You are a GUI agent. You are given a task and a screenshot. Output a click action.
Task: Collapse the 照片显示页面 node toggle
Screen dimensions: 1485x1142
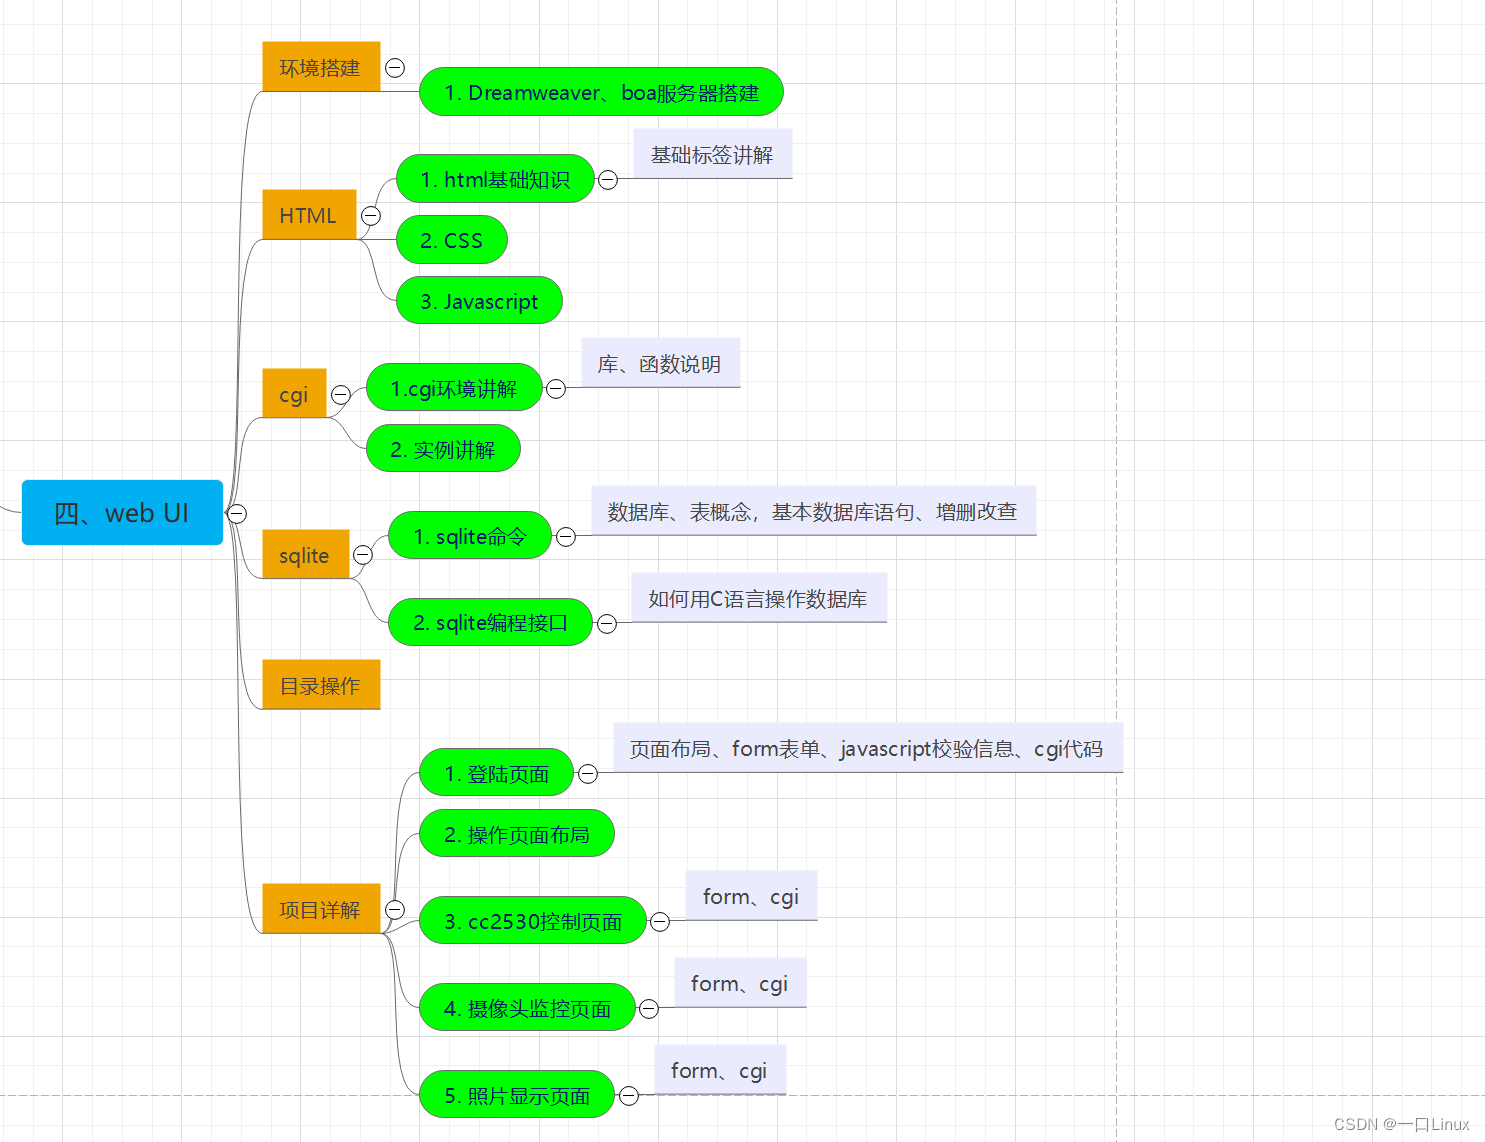pyautogui.click(x=629, y=1096)
